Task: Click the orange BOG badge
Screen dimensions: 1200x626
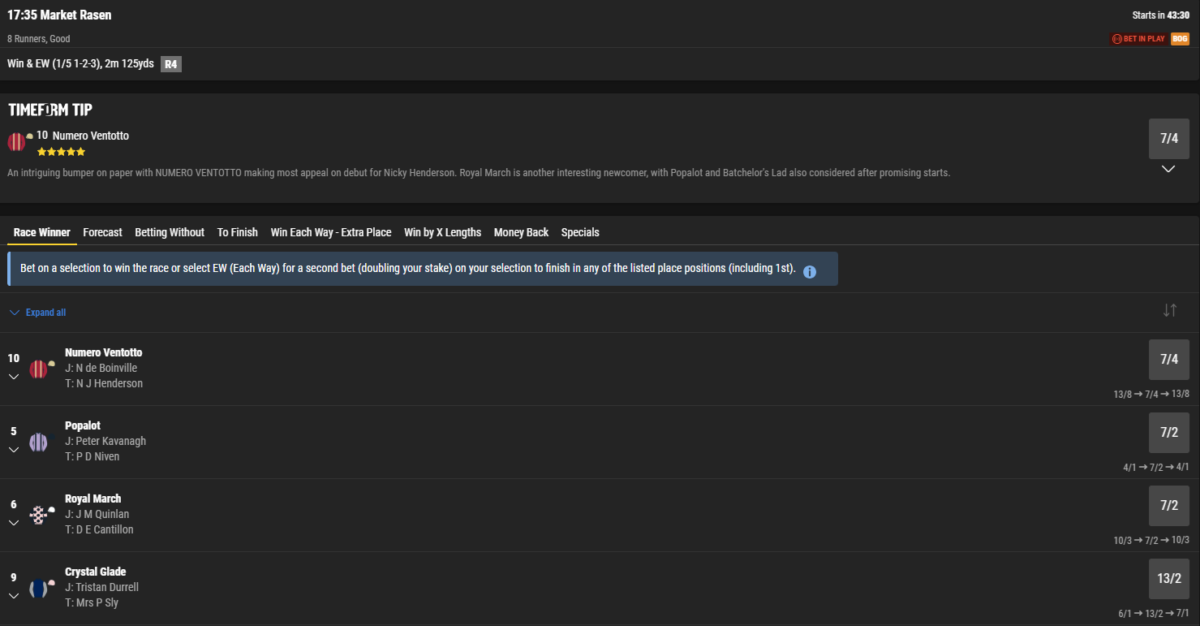Action: [x=1180, y=39]
